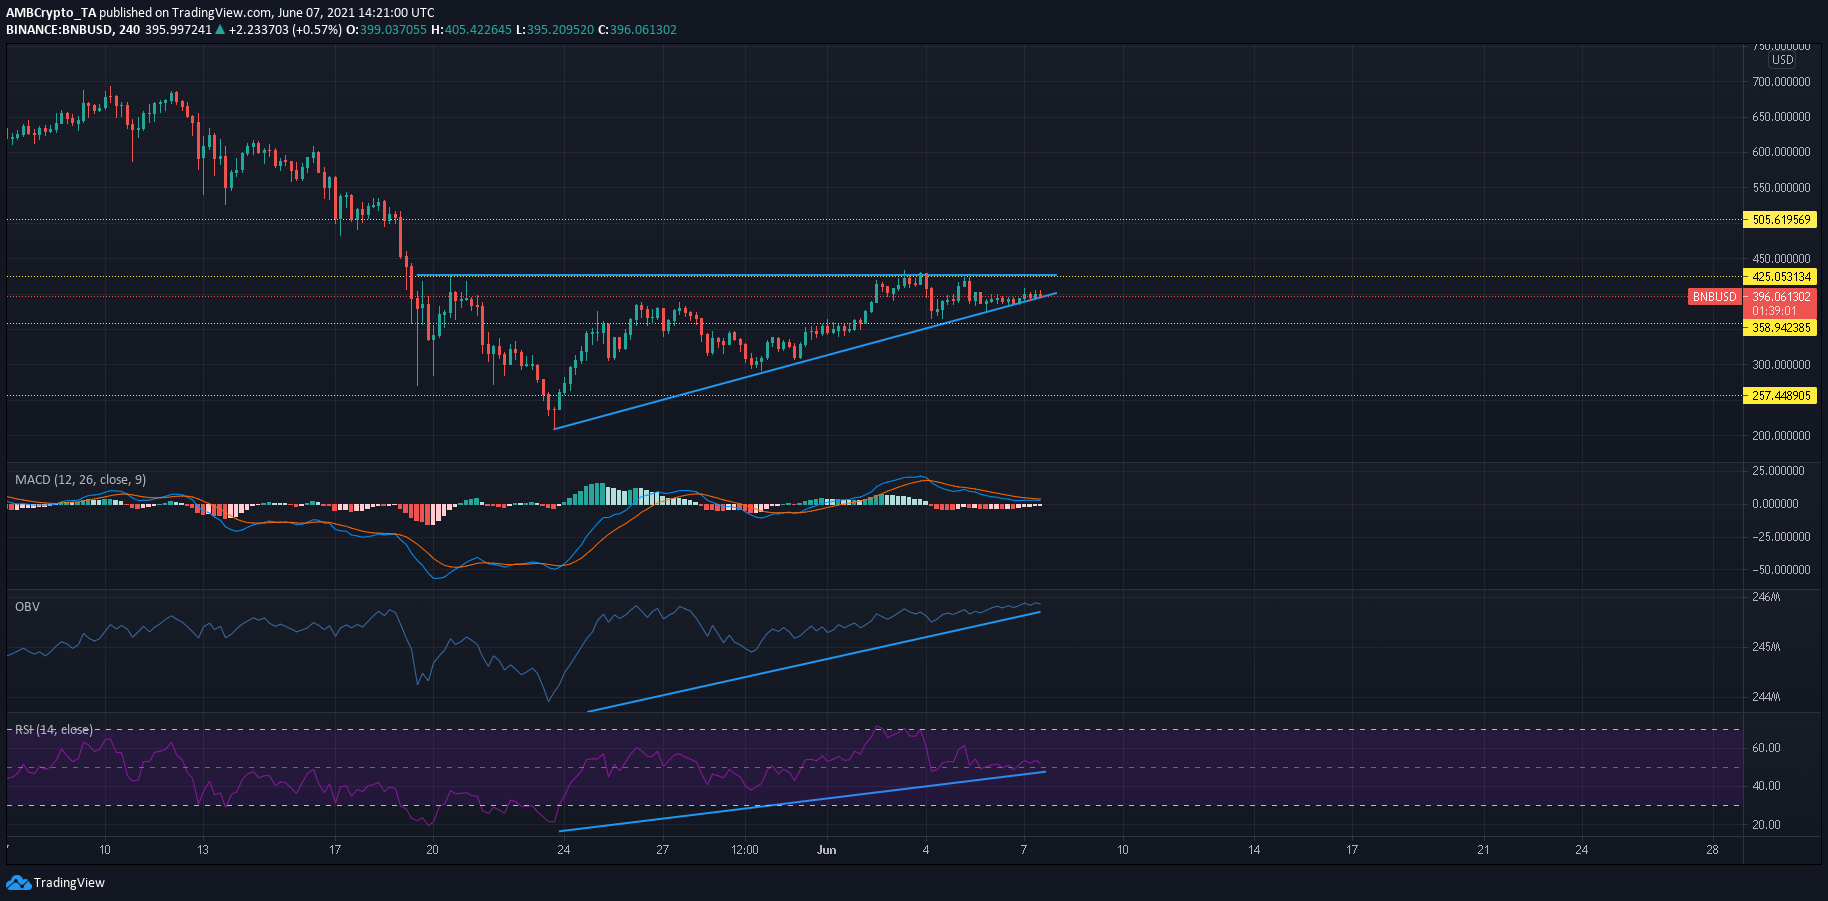Click the AMBCrypto_TA publisher name
This screenshot has width=1828, height=901.
point(50,13)
